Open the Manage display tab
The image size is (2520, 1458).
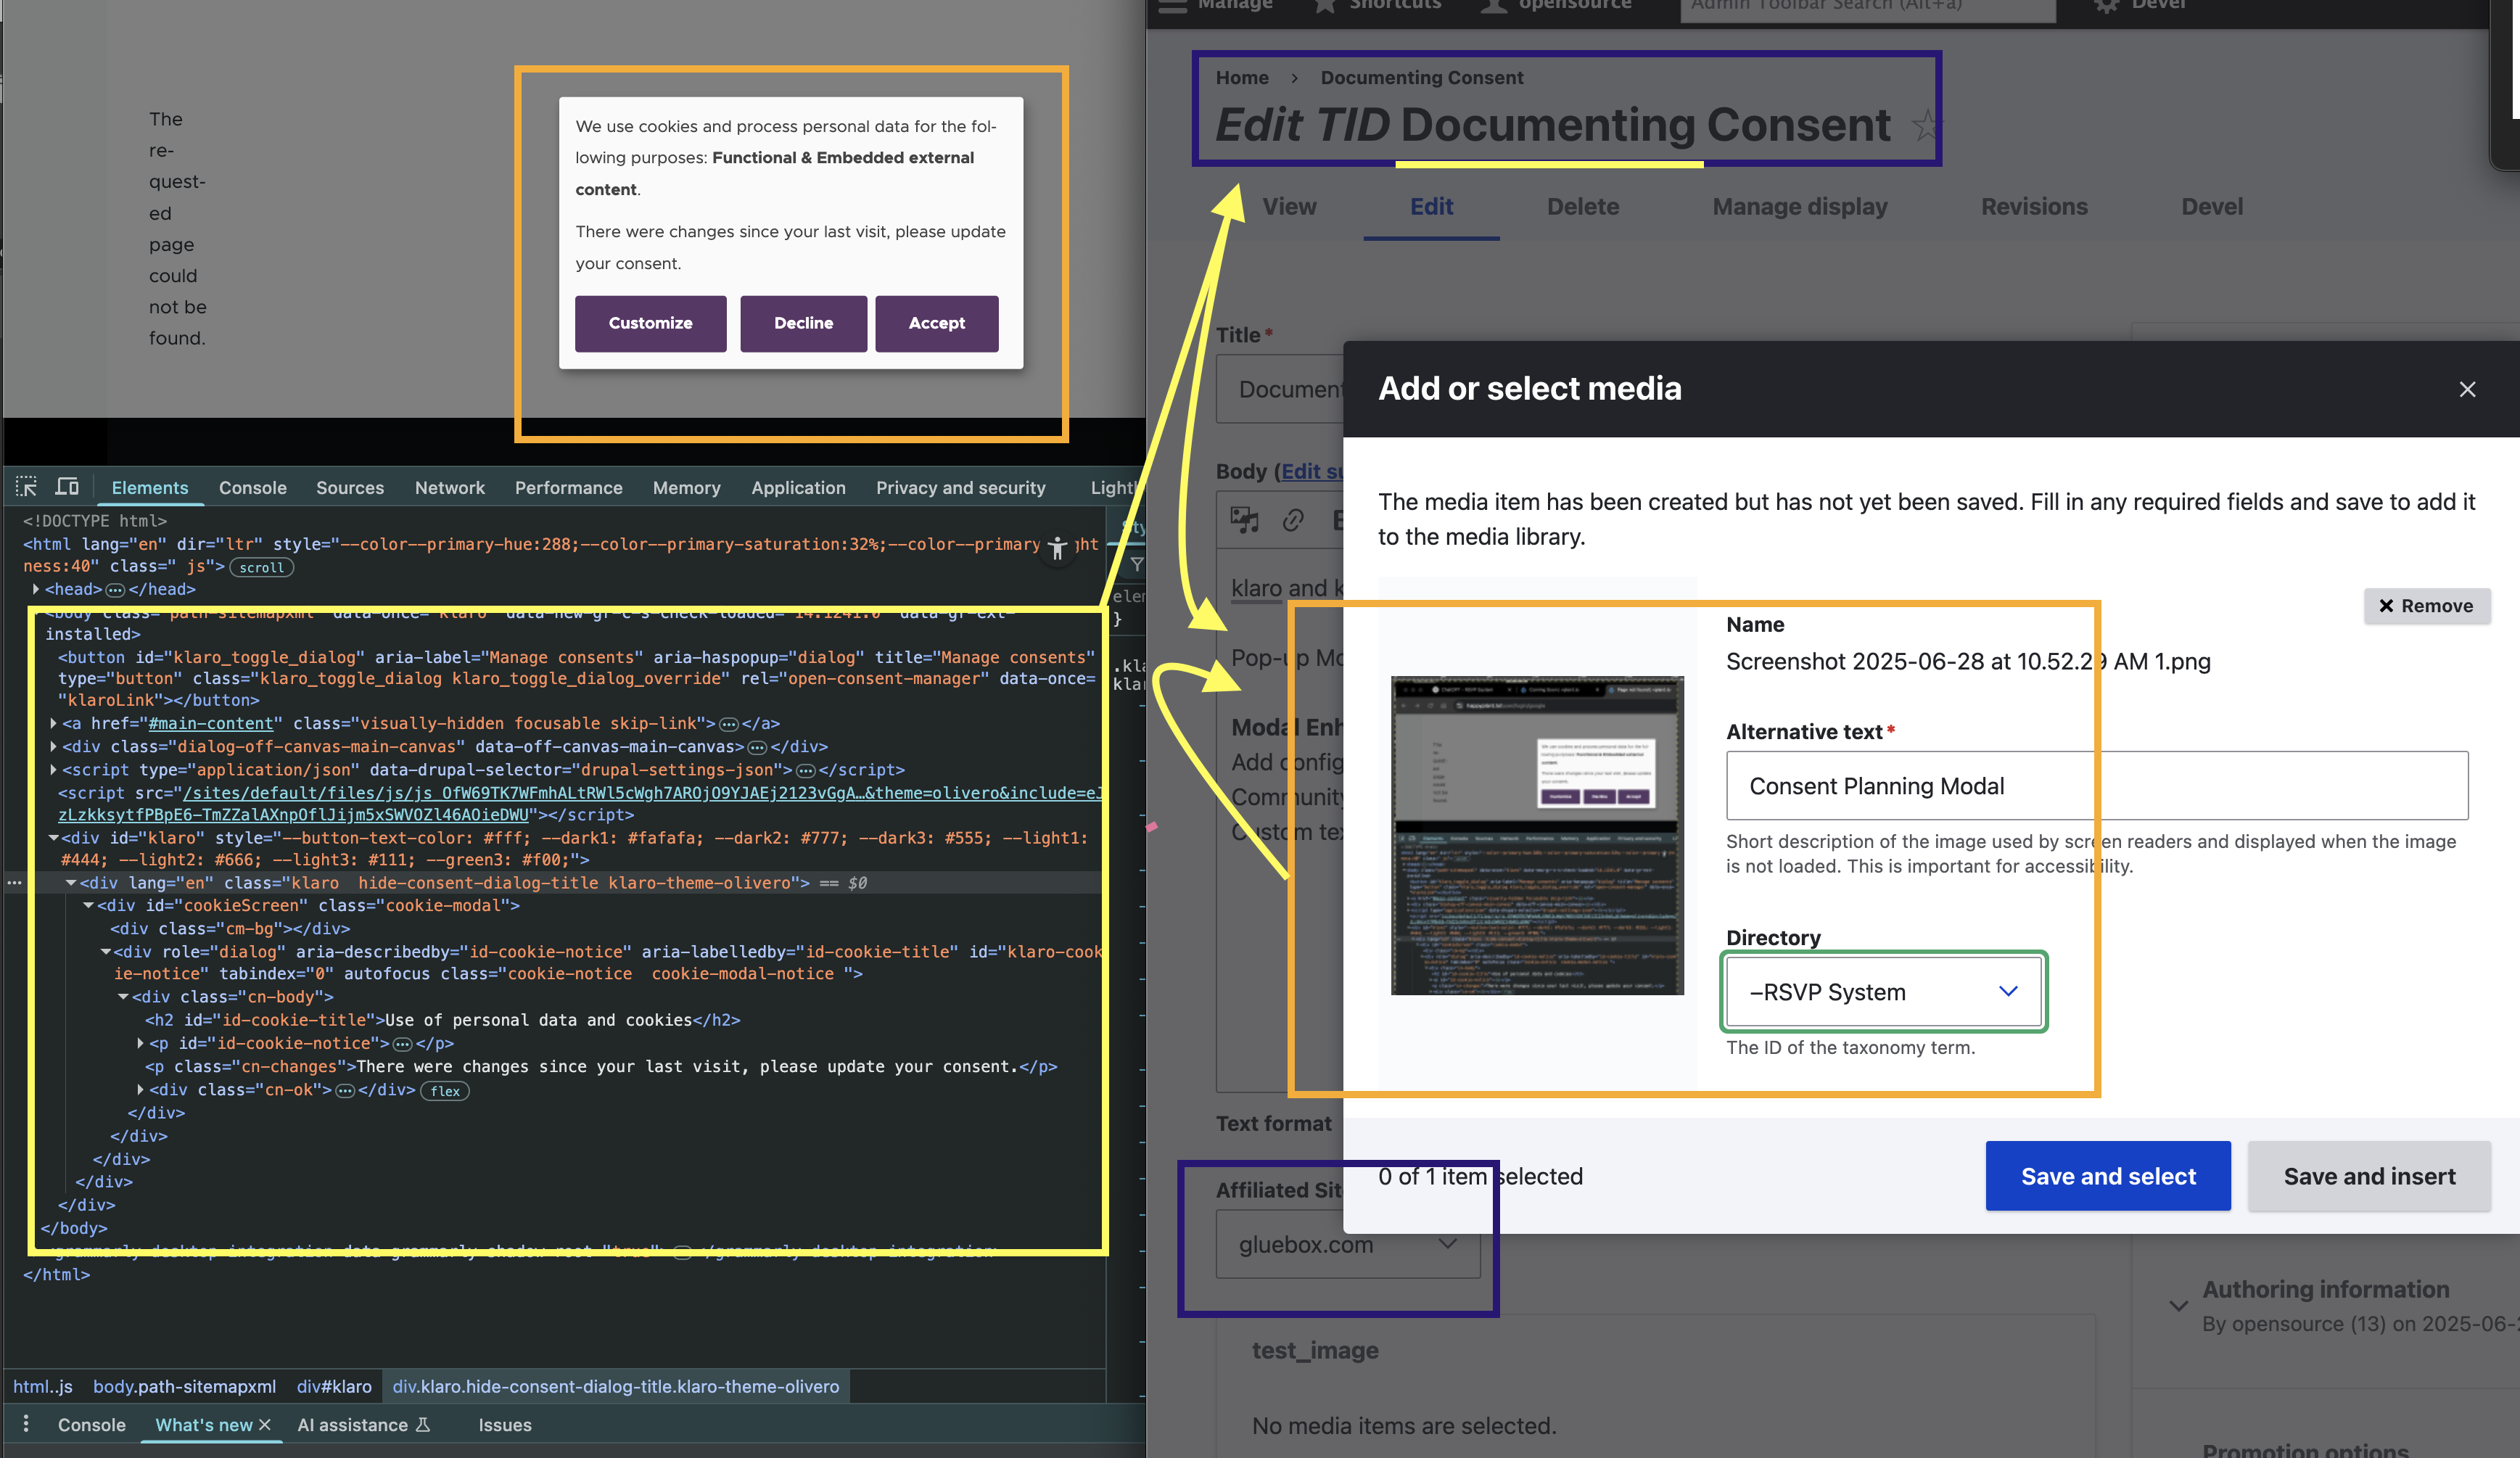[x=1800, y=207]
